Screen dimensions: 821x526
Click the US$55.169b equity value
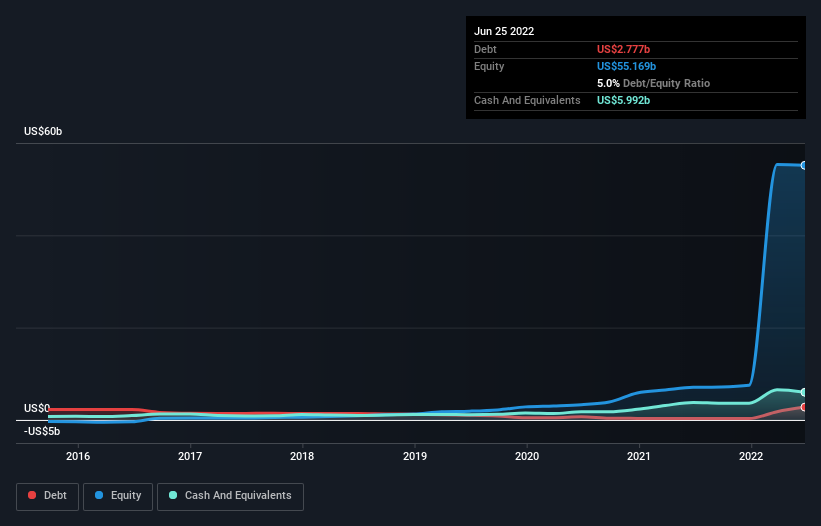(626, 66)
